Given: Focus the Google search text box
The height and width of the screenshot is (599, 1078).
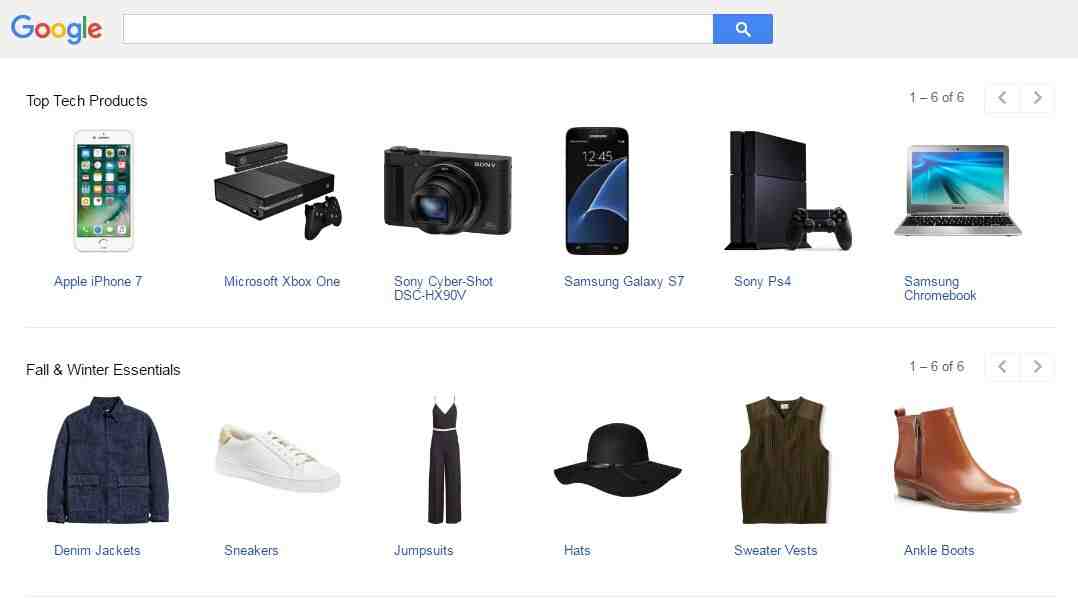Looking at the screenshot, I should [418, 29].
